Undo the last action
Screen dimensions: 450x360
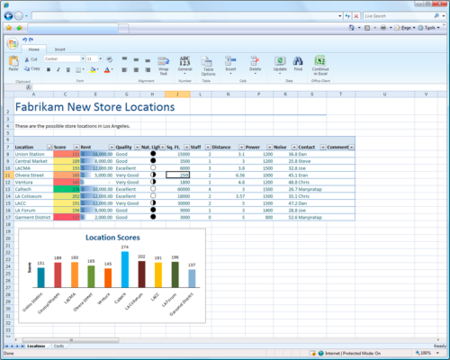tap(25, 40)
